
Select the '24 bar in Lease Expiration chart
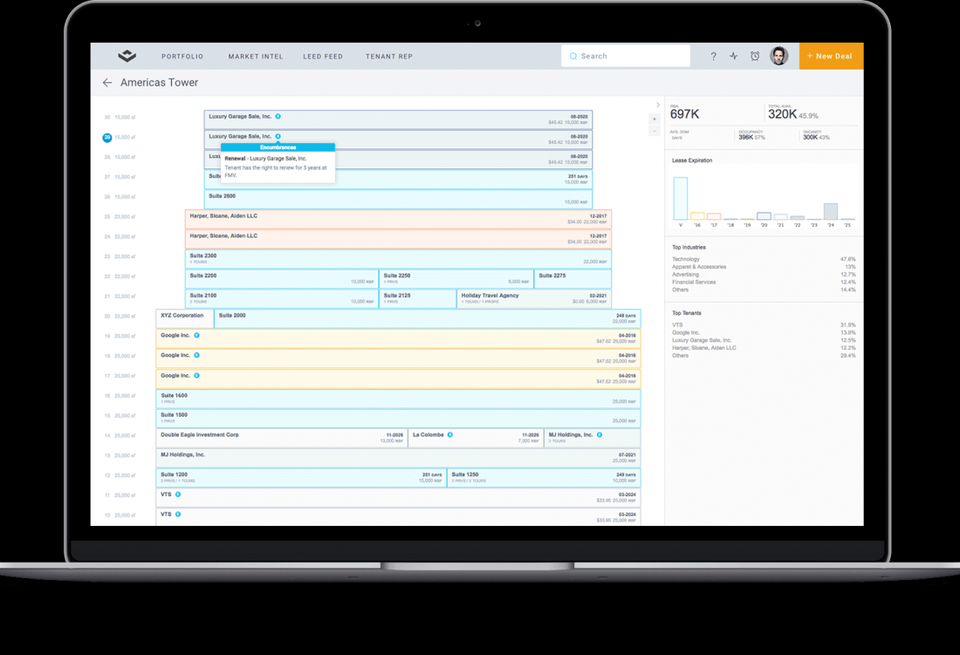[830, 212]
